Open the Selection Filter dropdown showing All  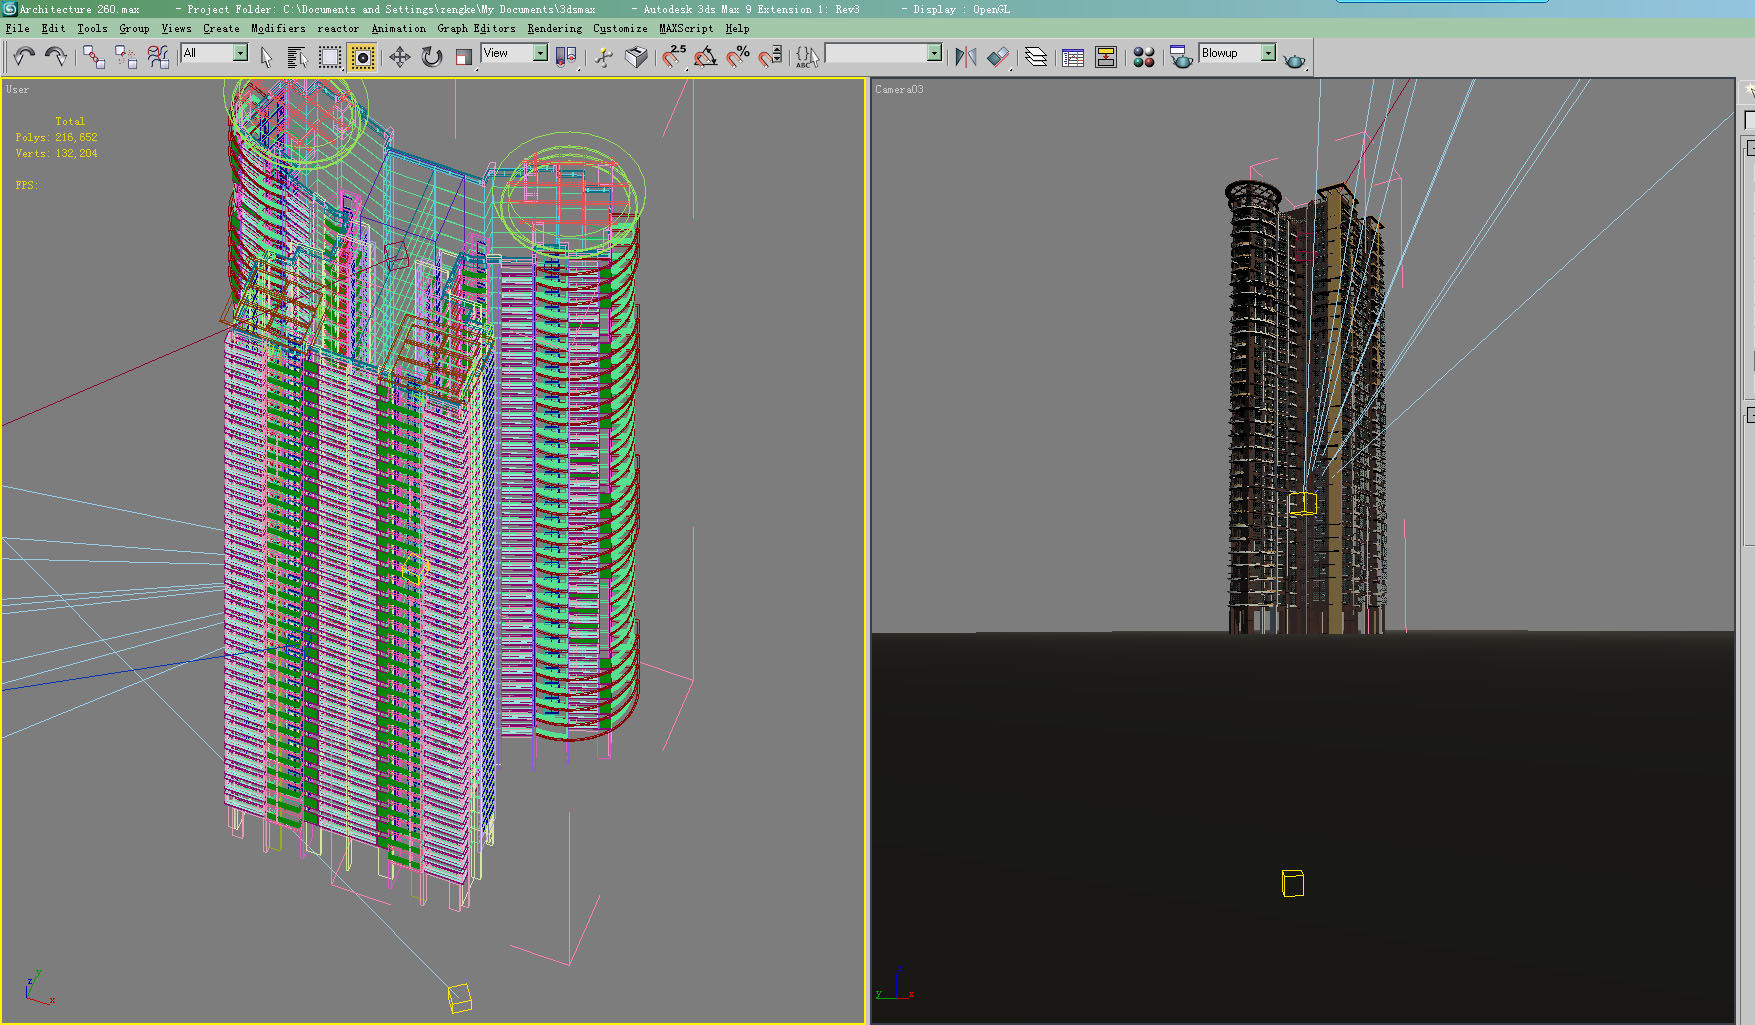click(x=240, y=52)
